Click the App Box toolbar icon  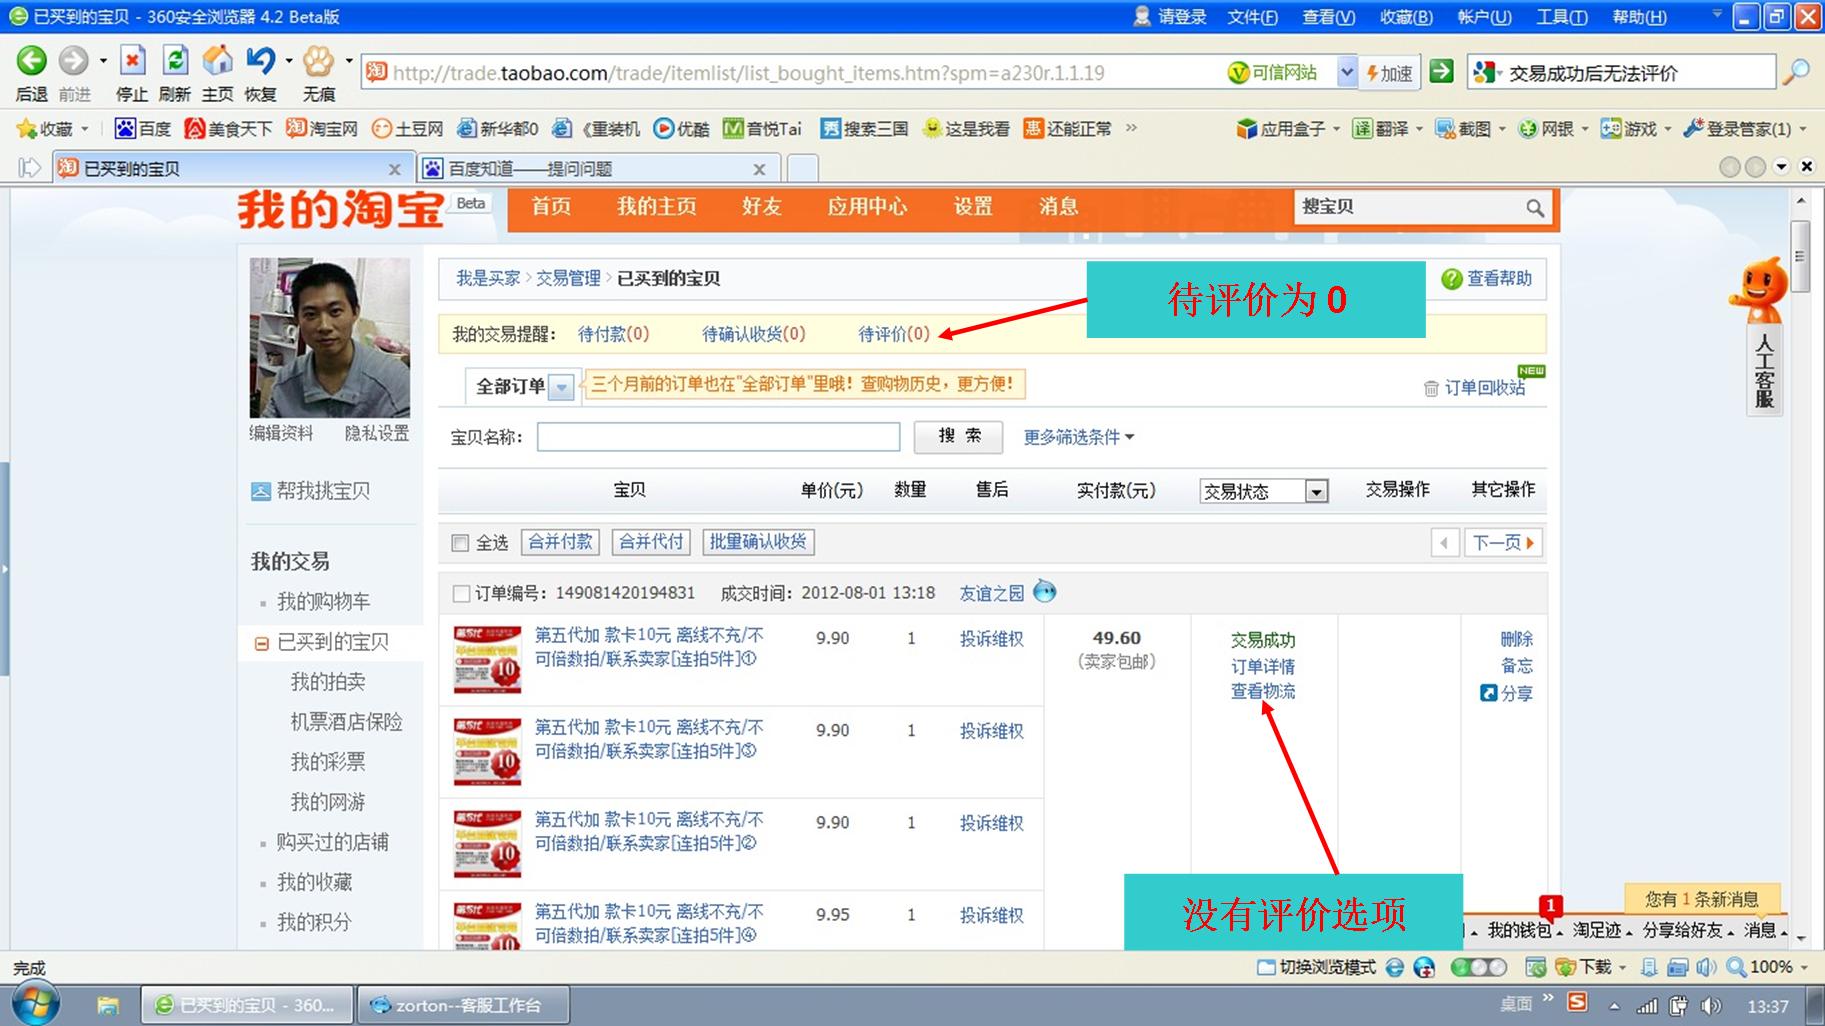tap(1246, 129)
